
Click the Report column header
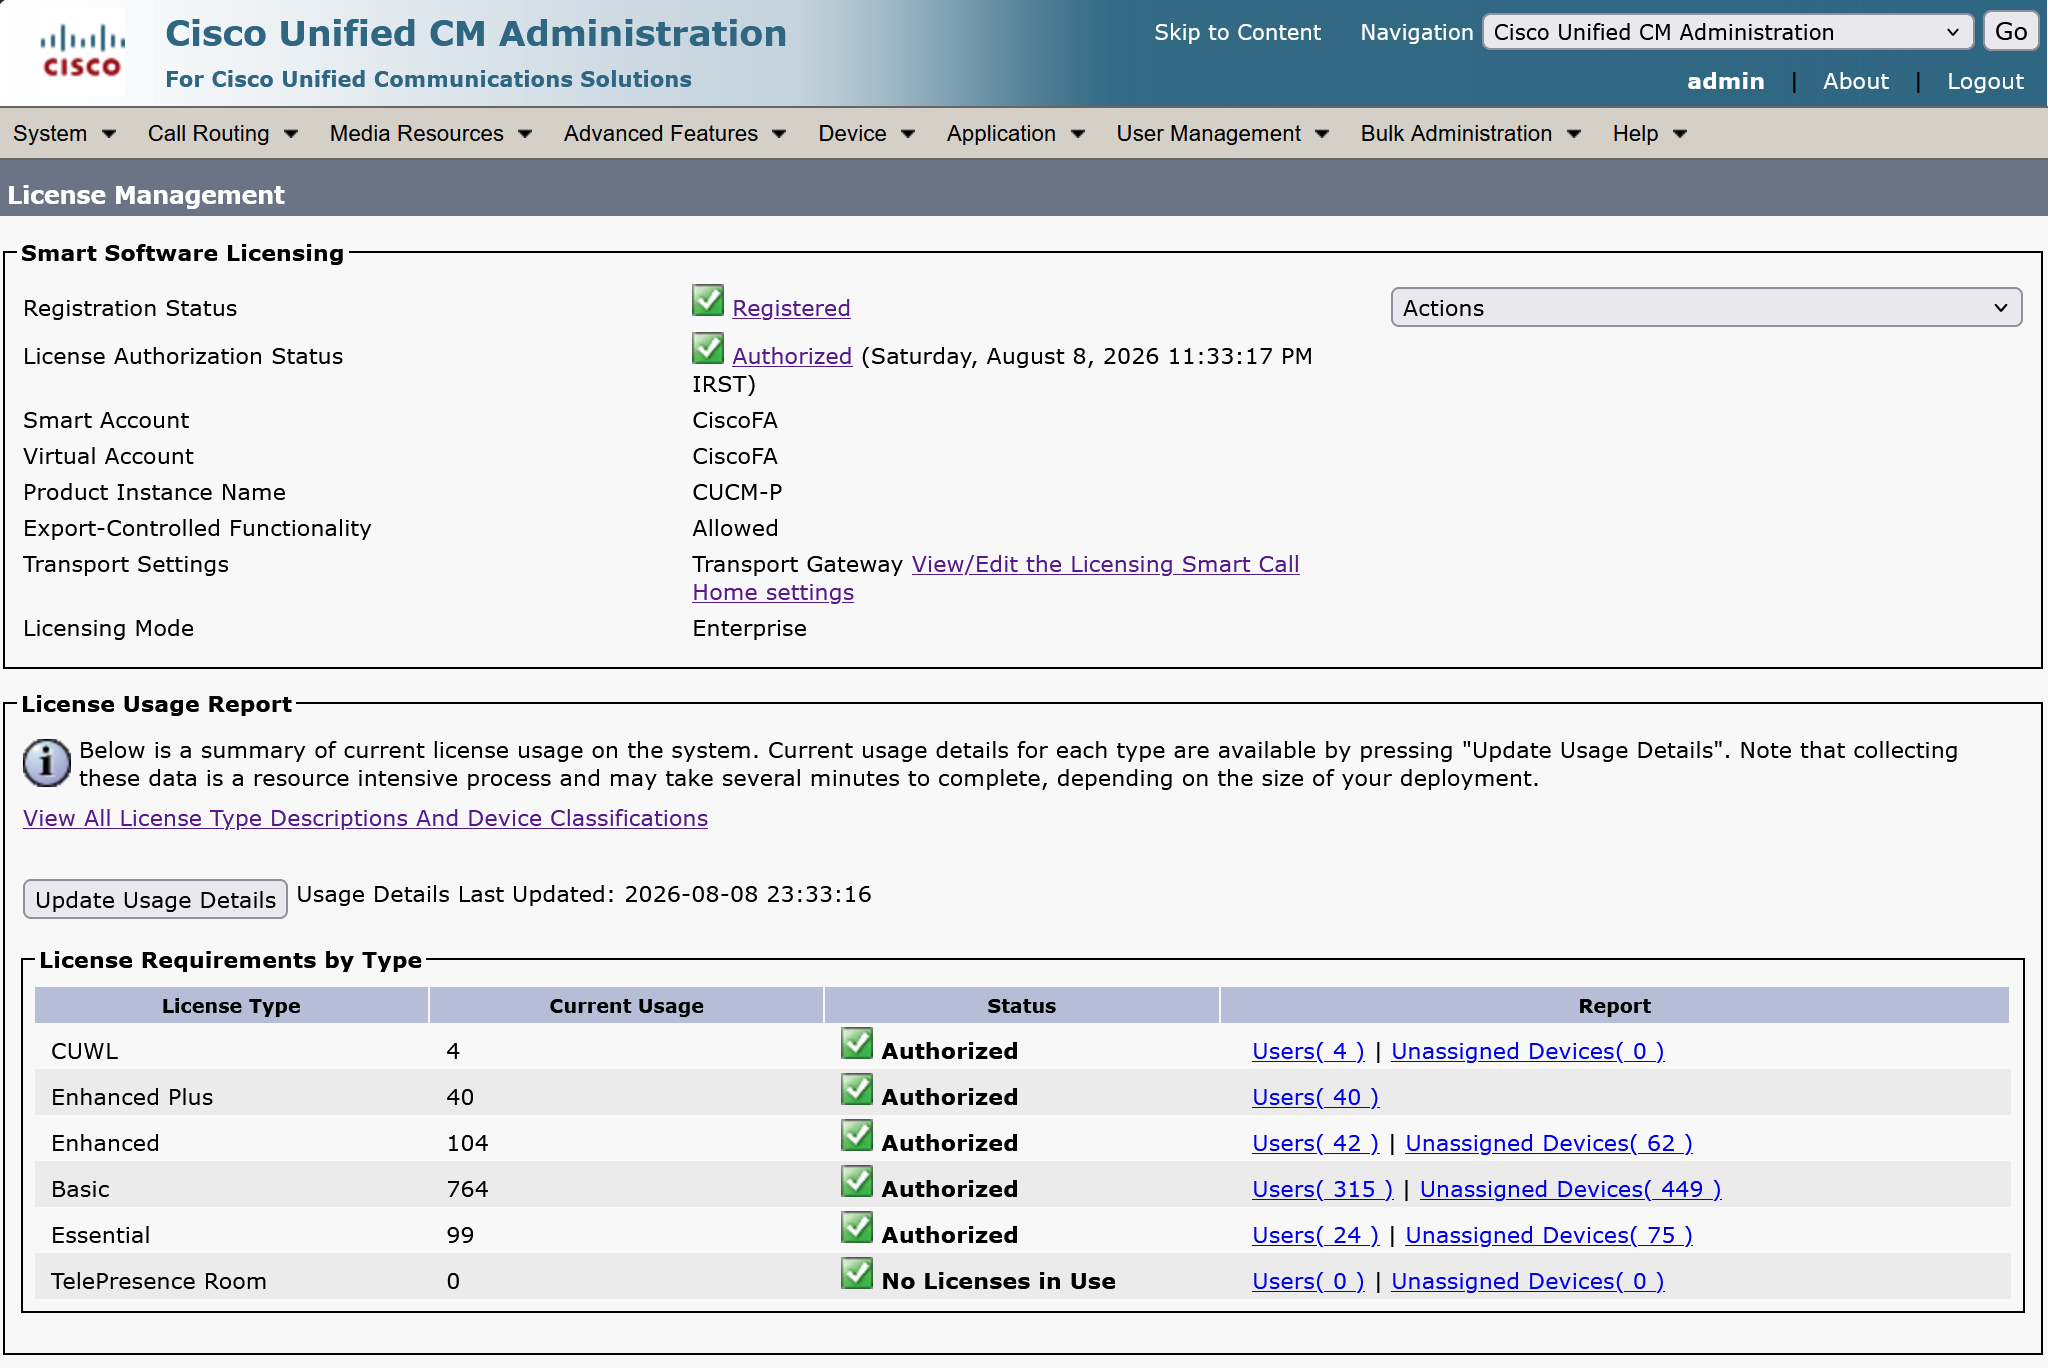tap(1614, 1006)
